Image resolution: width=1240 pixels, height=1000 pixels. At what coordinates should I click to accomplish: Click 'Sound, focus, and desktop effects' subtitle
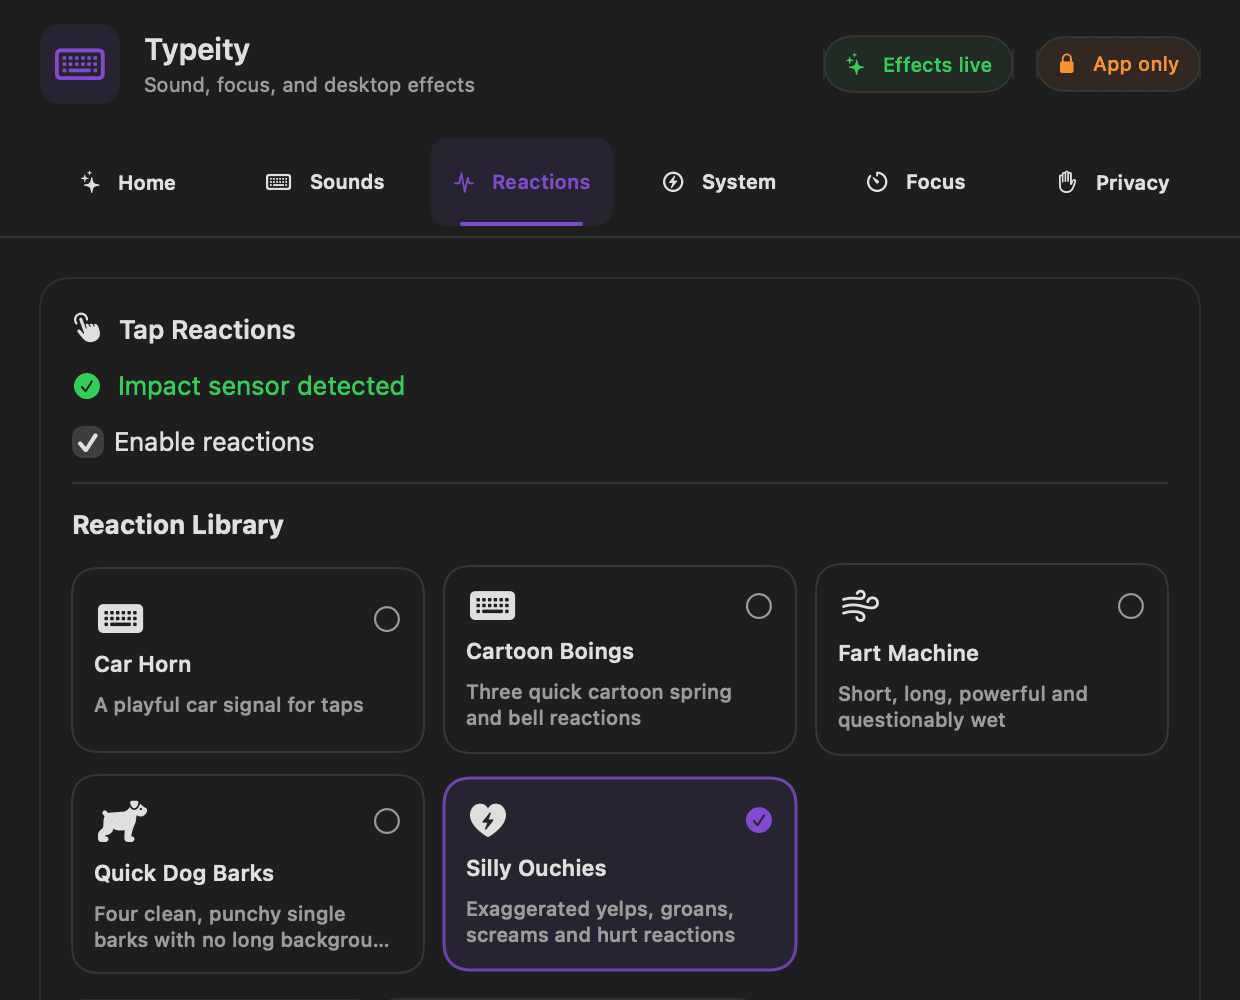[x=309, y=85]
